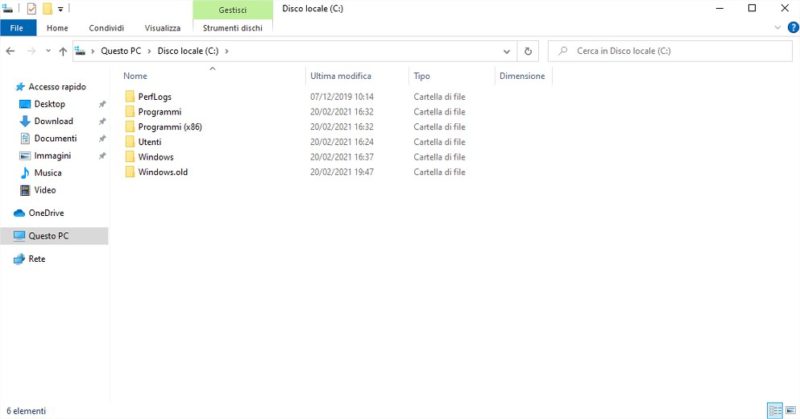The height and width of the screenshot is (419, 800).
Task: Select the Windows.old folder
Action: click(x=162, y=172)
